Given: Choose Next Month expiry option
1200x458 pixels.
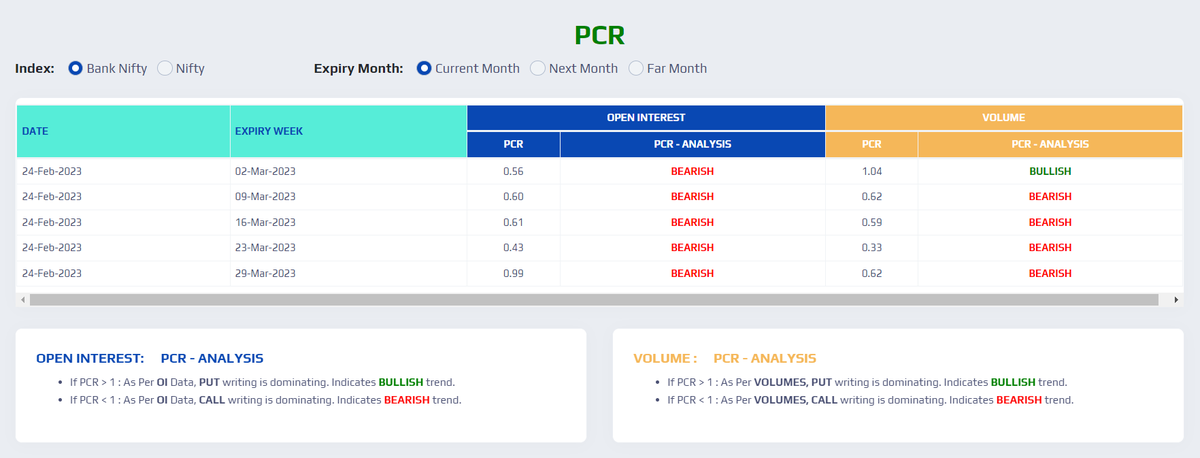Looking at the screenshot, I should coord(537,69).
